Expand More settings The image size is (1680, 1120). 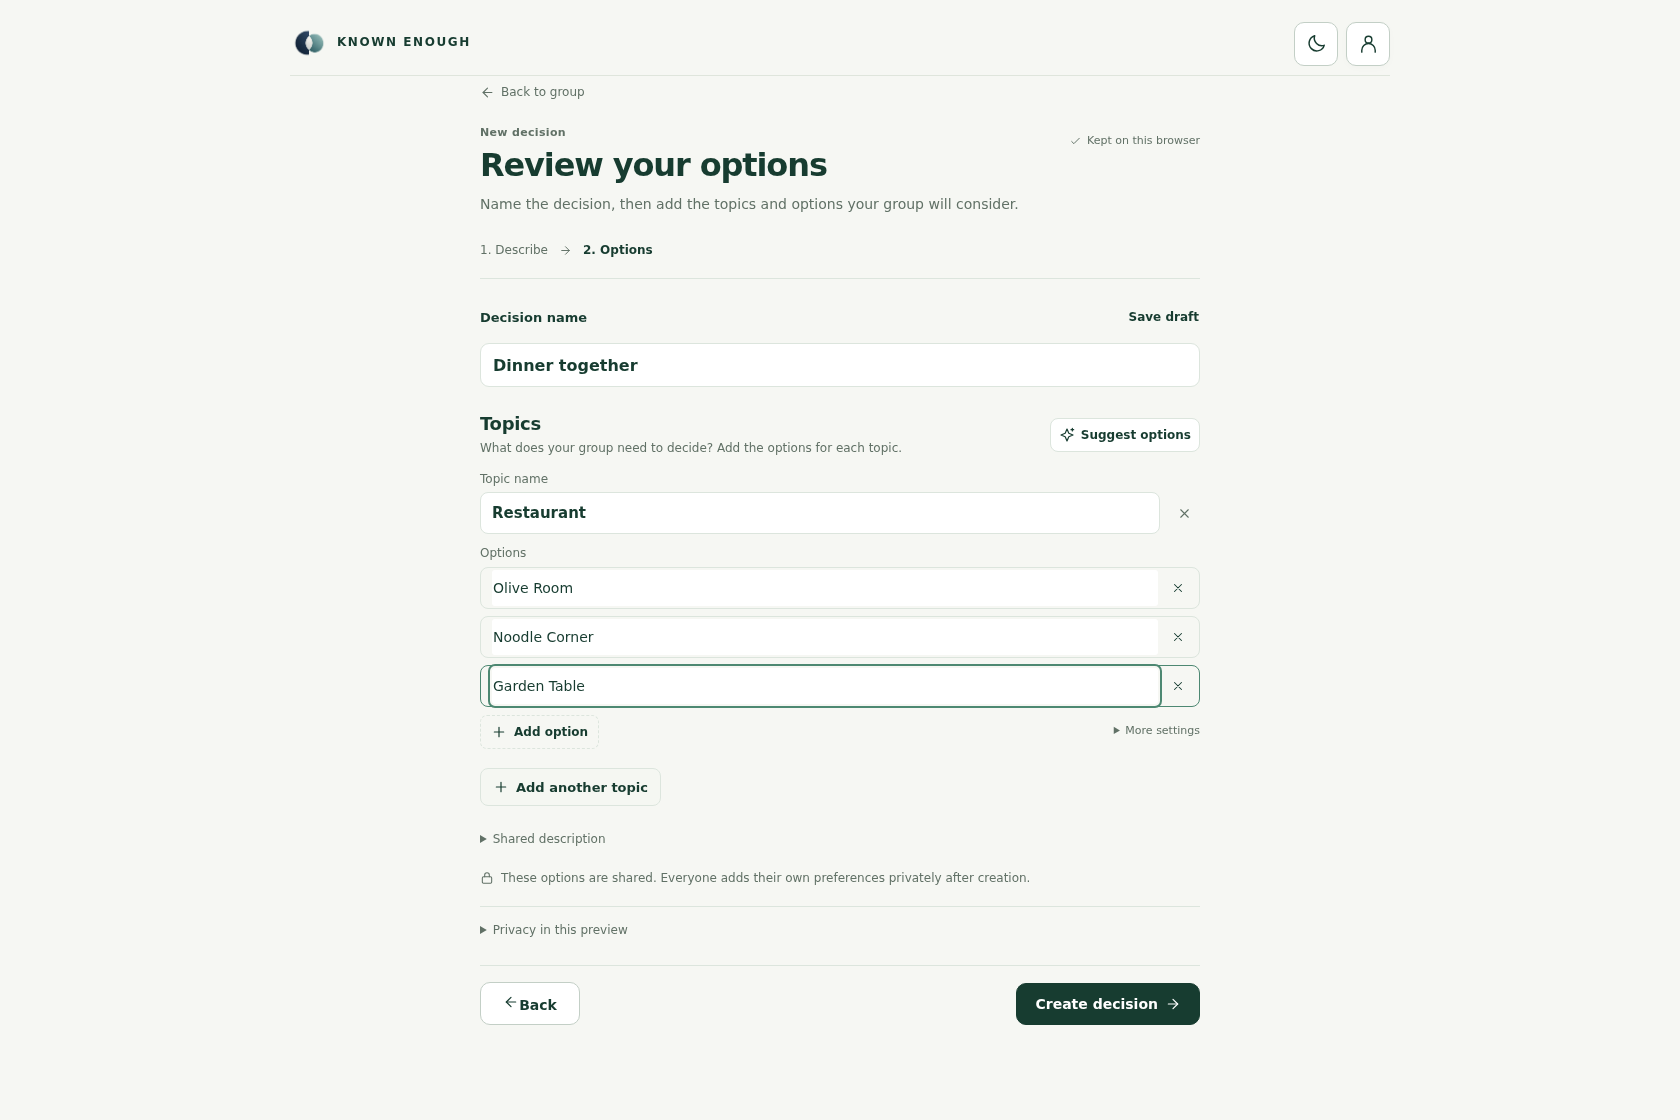[1156, 730]
